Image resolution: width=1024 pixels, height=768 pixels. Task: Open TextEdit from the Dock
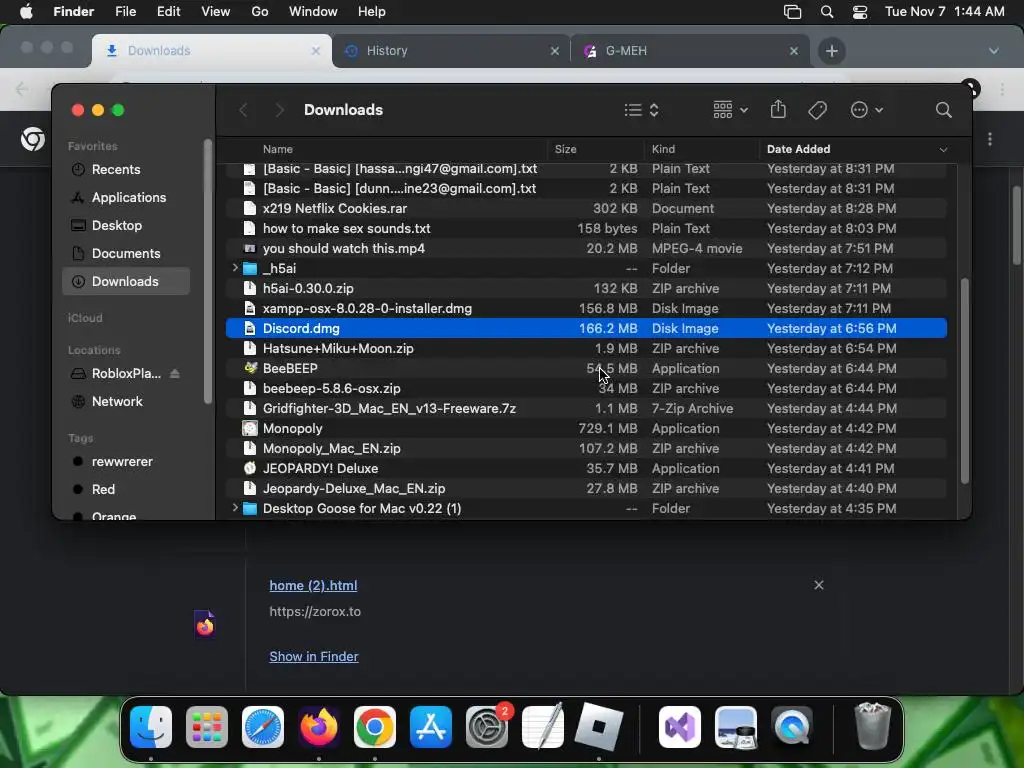click(543, 727)
